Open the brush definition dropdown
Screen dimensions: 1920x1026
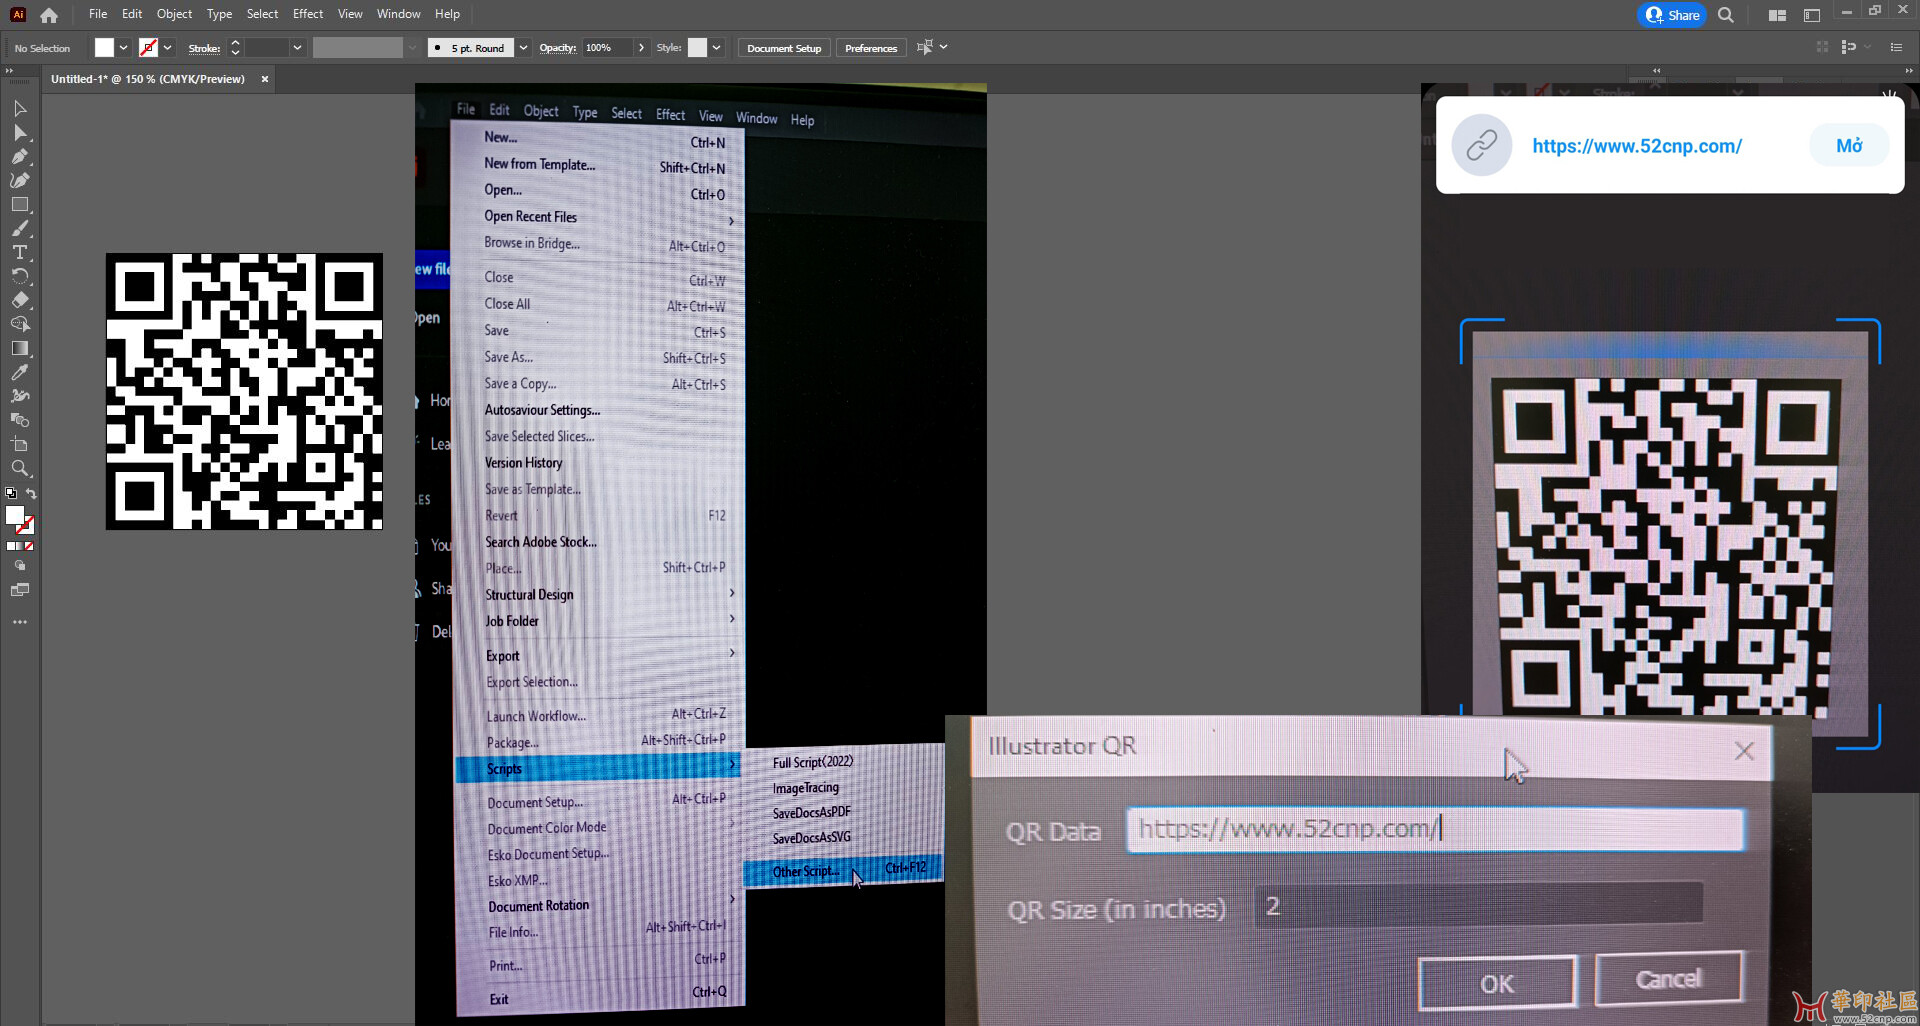[523, 48]
